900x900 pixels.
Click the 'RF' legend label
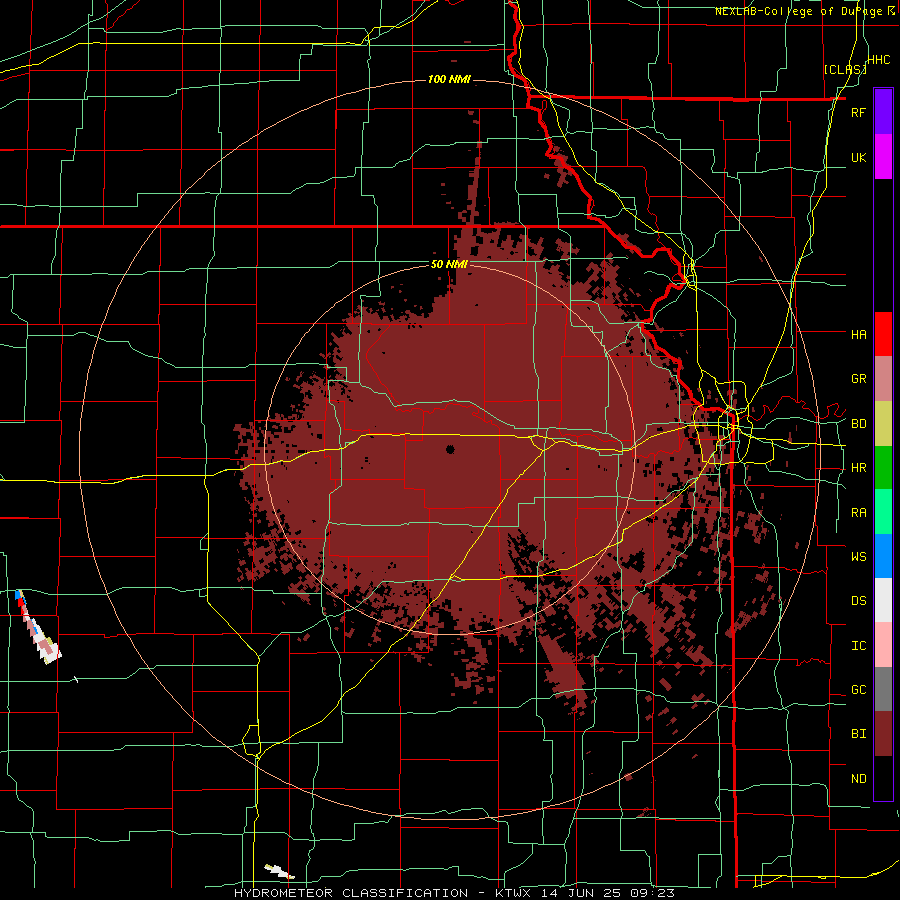coord(858,112)
